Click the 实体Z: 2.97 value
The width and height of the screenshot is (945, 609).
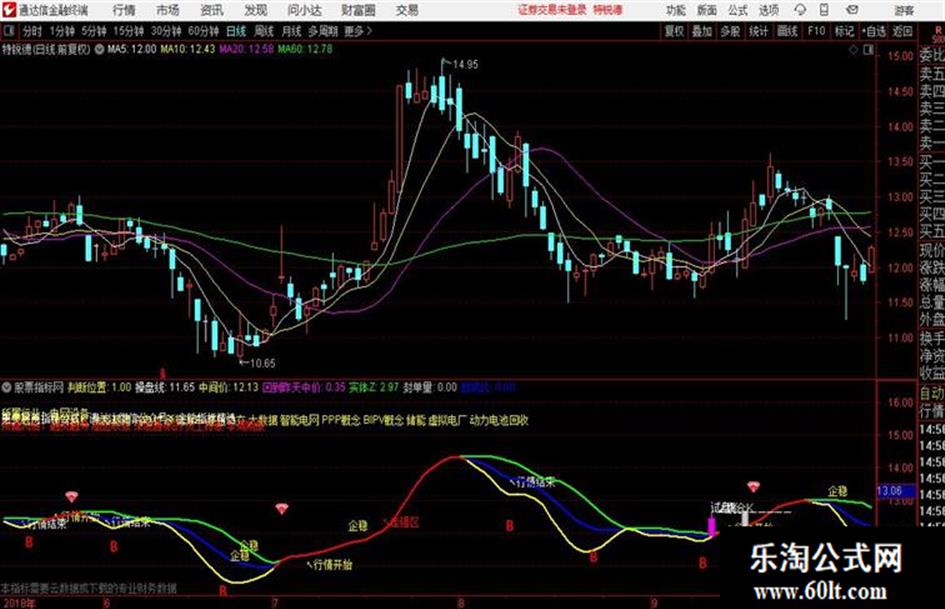tap(374, 387)
